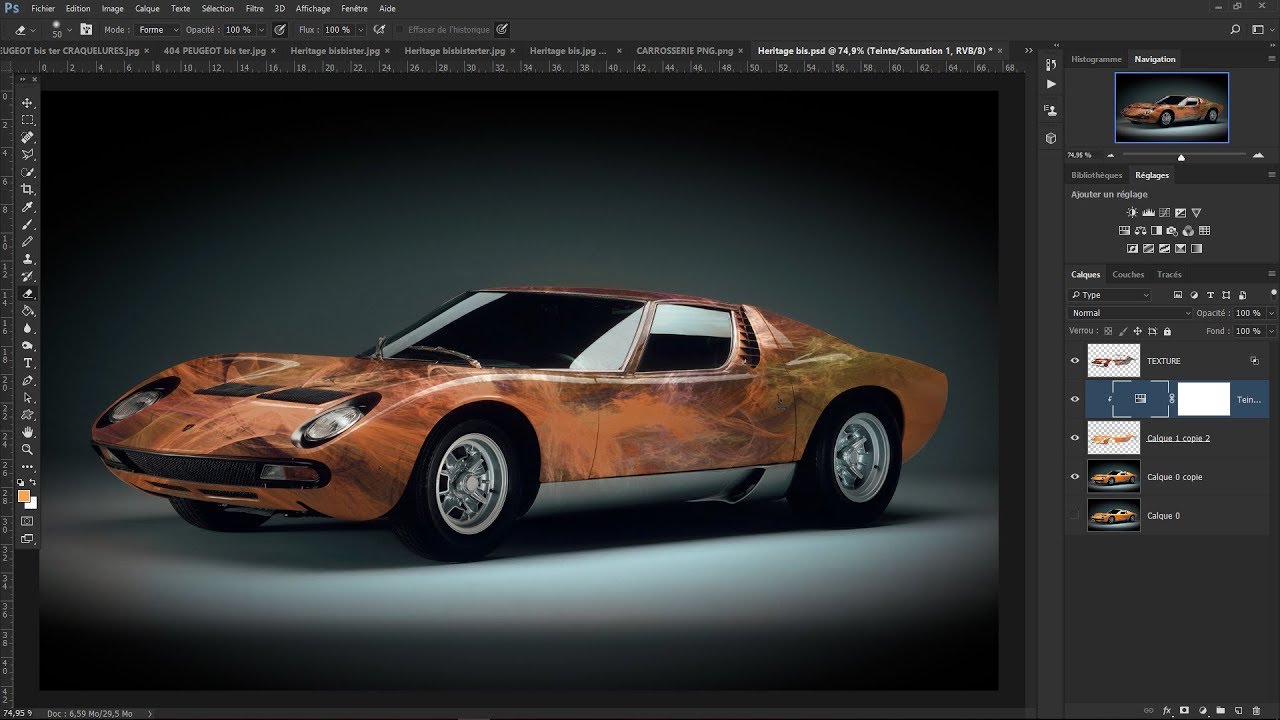1280x720 pixels.
Task: Switch to Heritage bisbister.jpg document tab
Action: click(335, 50)
